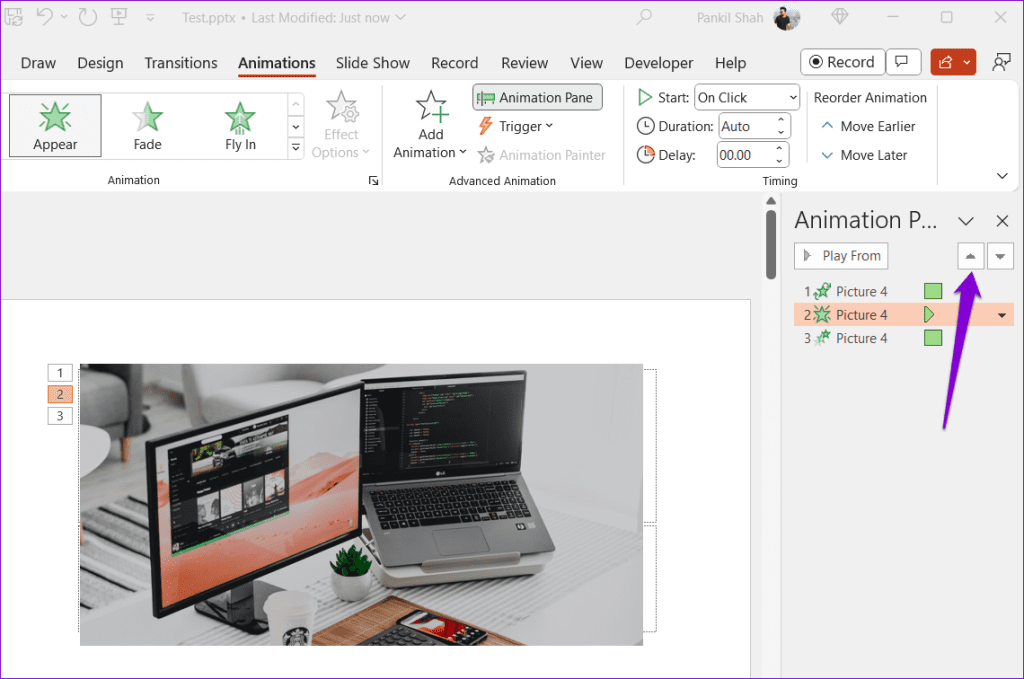This screenshot has height=679, width=1024.
Task: Open Effect Options in the ribbon
Action: (342, 124)
